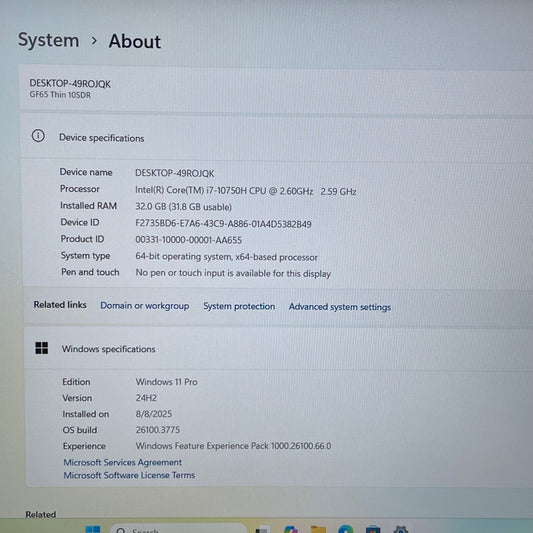Click DESKTOP-49ROJQK in the top header card
This screenshot has height=533, width=533.
click(70, 84)
